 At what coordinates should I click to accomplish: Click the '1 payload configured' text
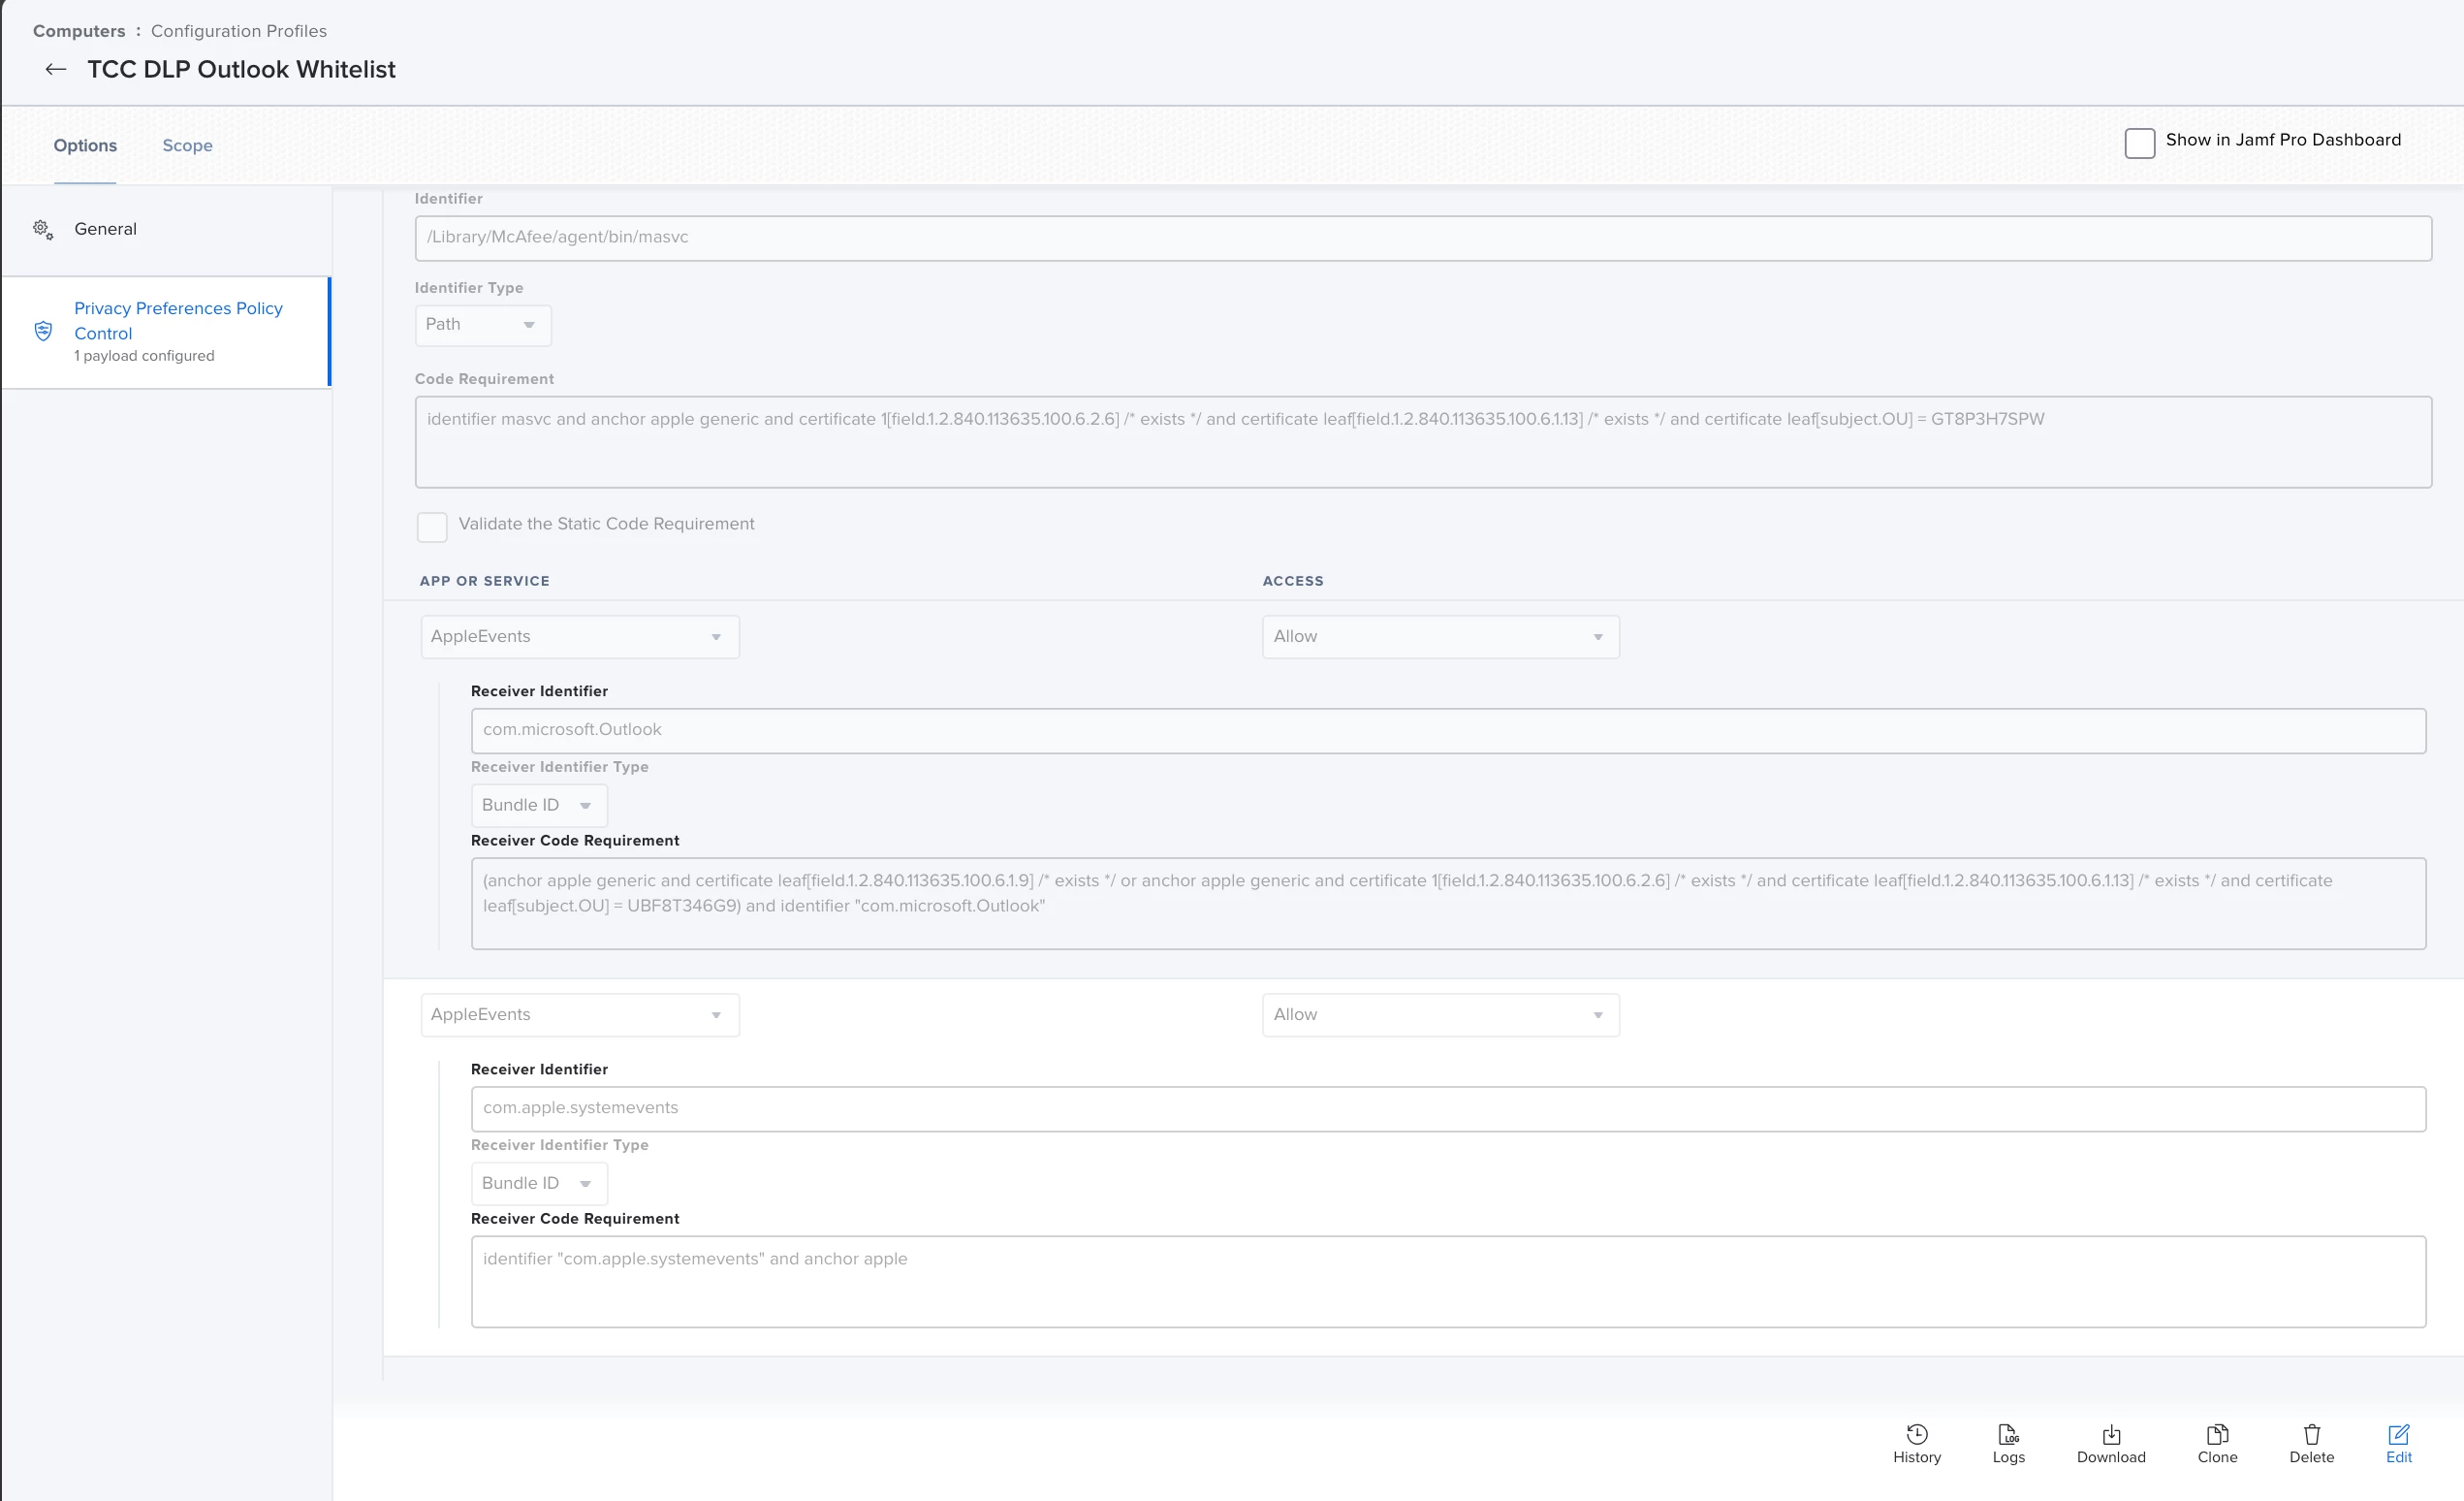144,356
